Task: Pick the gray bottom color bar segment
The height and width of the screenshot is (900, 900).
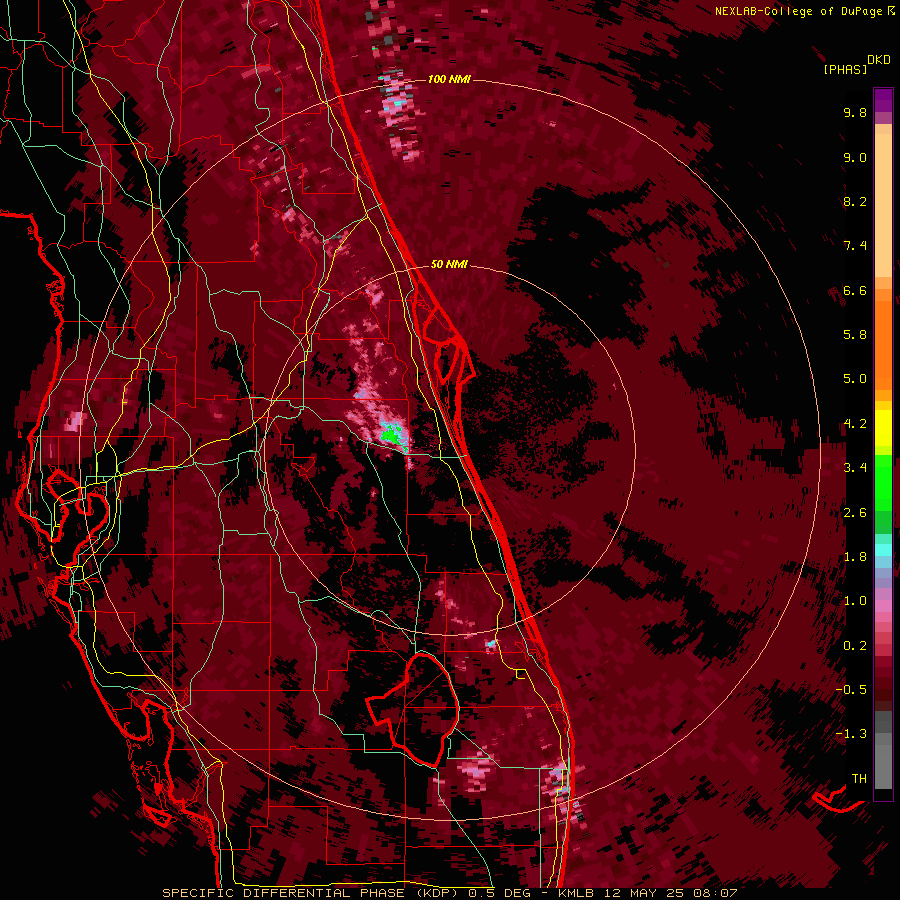Action: pos(883,761)
